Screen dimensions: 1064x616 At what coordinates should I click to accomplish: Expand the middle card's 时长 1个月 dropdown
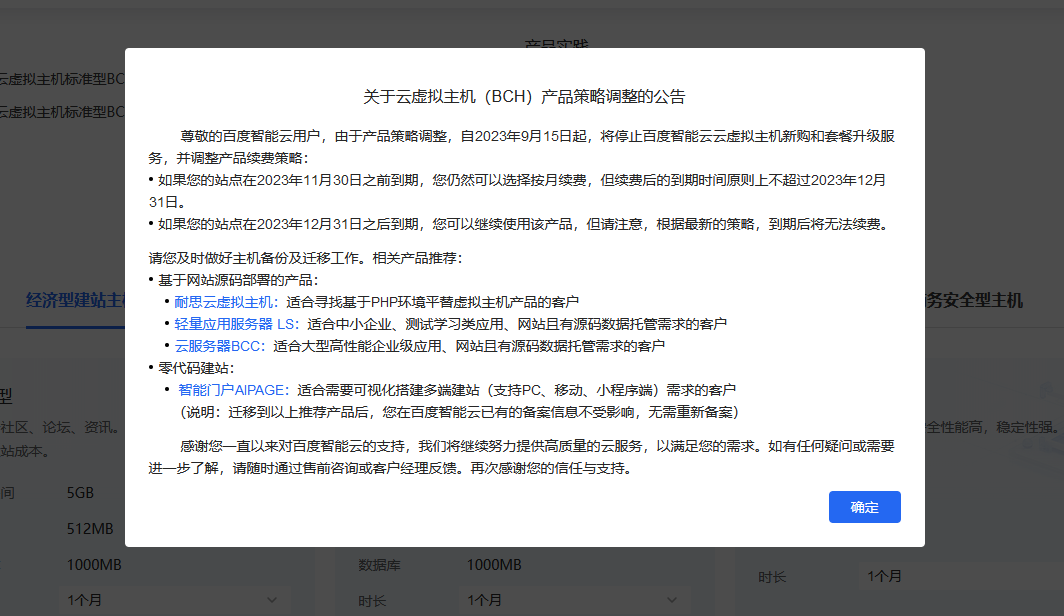click(573, 600)
